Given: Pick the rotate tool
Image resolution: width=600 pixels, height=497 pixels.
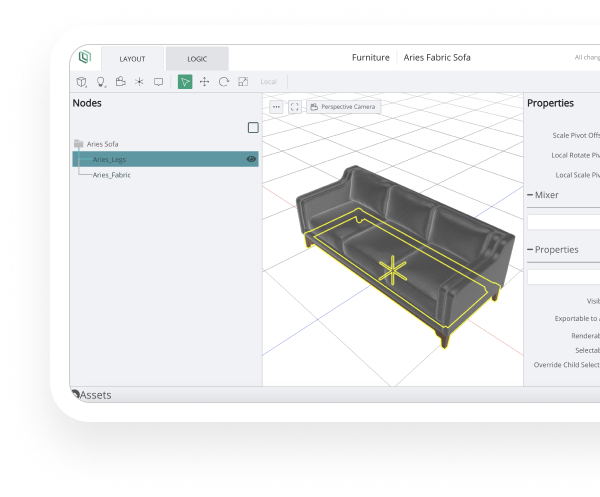Looking at the screenshot, I should coord(223,82).
